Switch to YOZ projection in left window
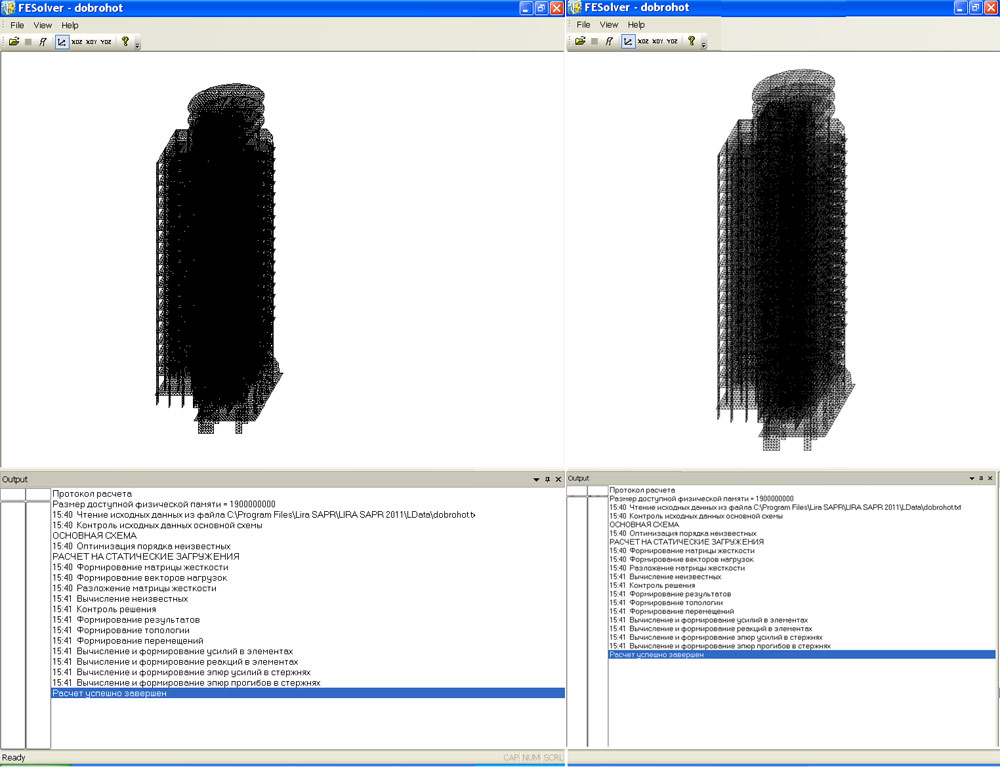This screenshot has height=769, width=1000. (106, 42)
